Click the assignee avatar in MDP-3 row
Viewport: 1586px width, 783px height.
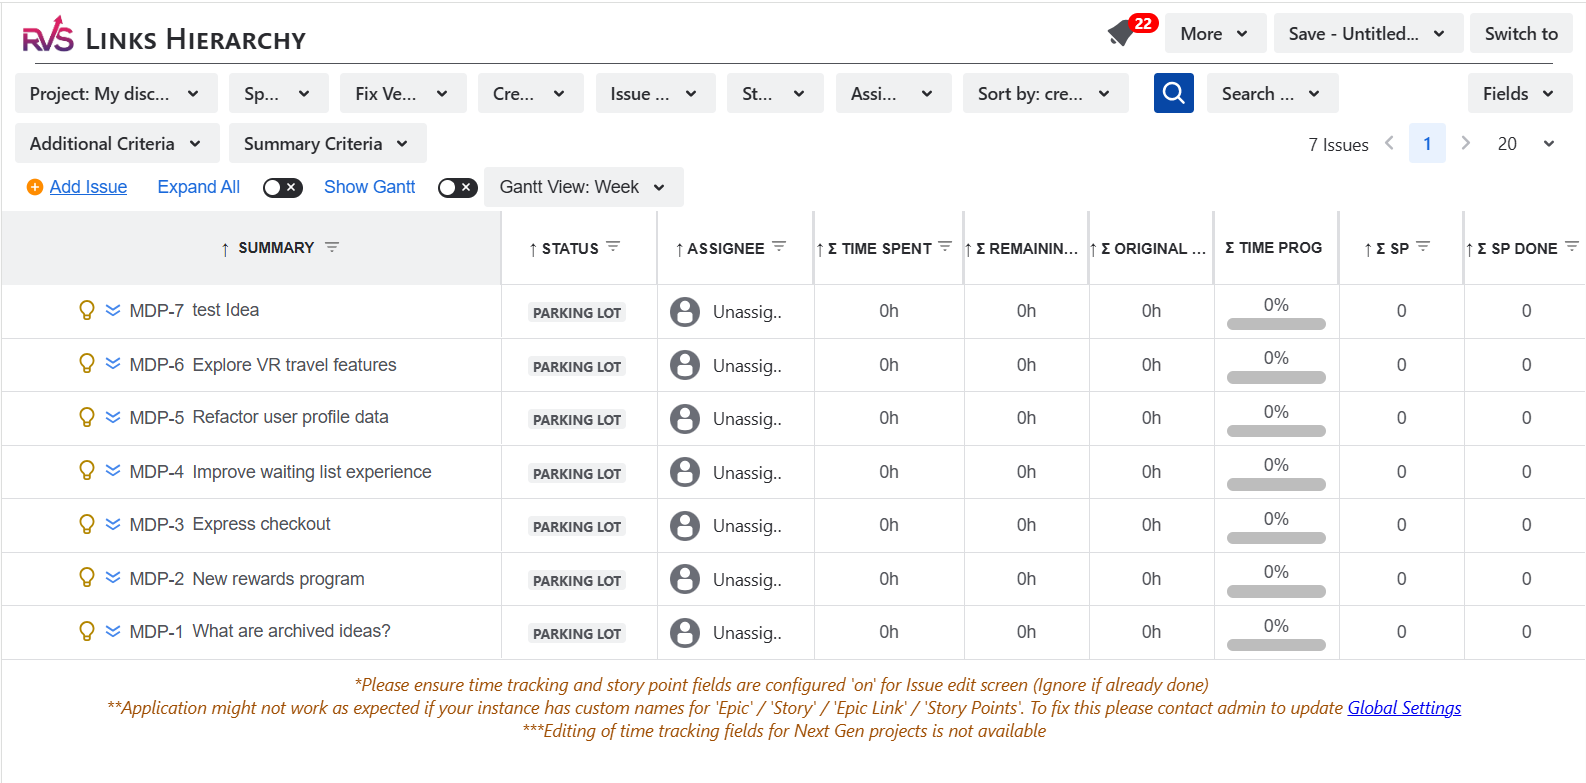(685, 526)
